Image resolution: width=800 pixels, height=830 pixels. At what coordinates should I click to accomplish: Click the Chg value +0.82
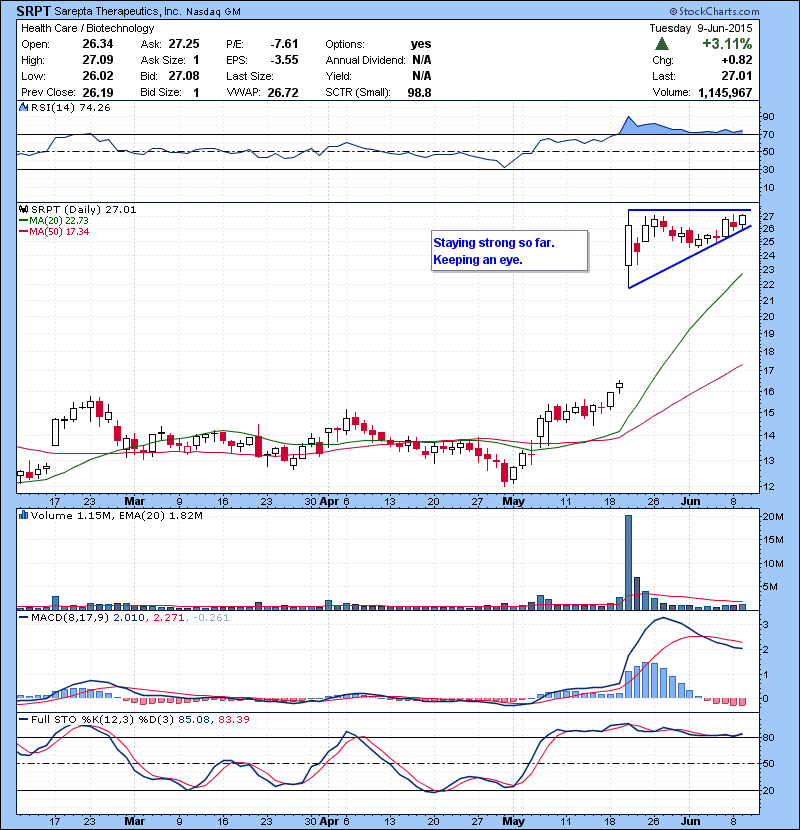(737, 60)
